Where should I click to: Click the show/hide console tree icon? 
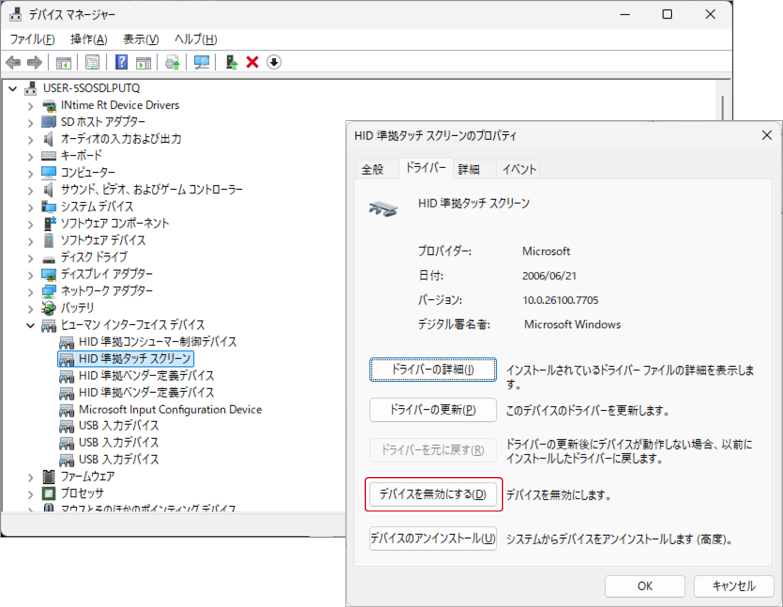[x=63, y=62]
